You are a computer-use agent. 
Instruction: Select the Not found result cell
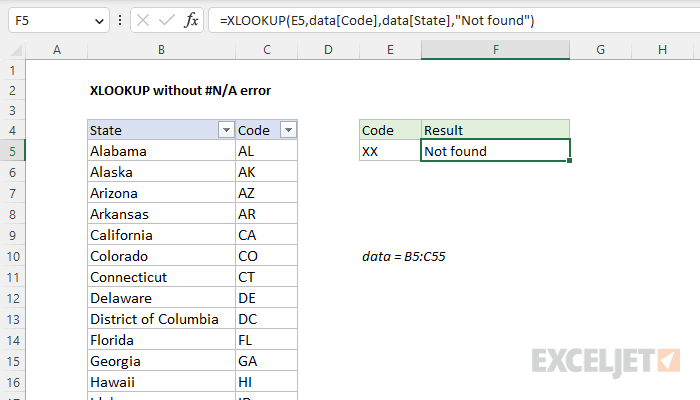(x=495, y=151)
